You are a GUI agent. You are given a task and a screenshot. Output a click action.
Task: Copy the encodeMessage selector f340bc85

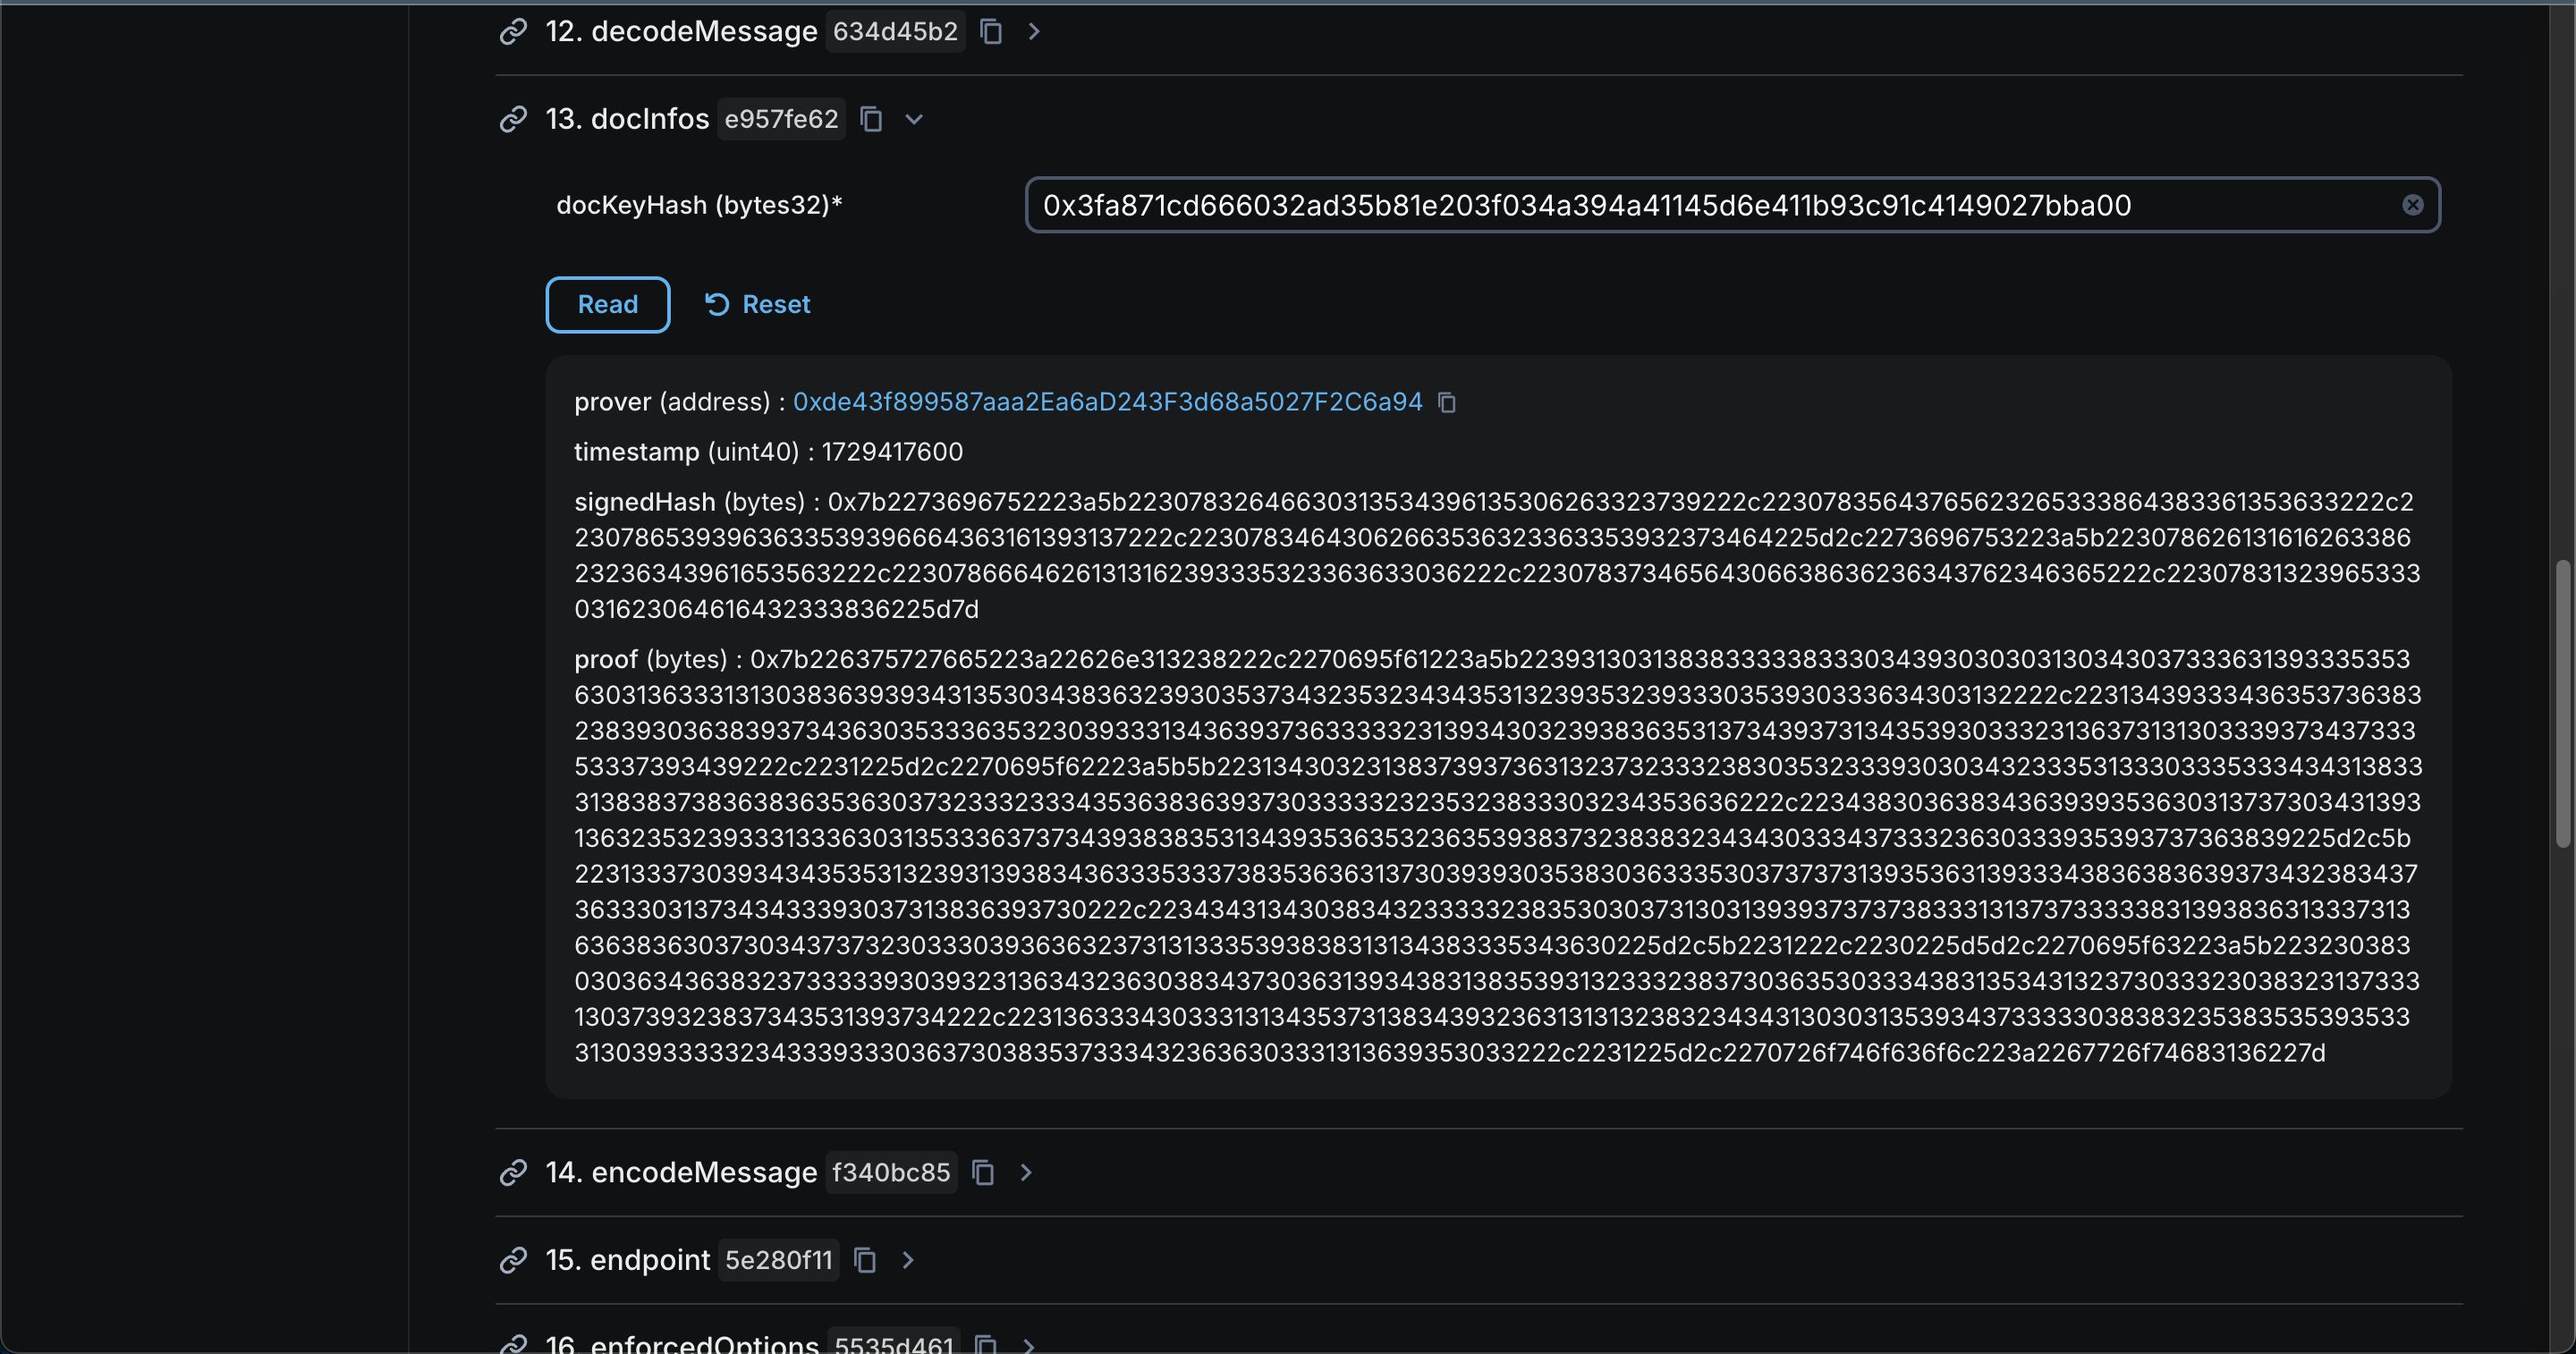click(983, 1172)
